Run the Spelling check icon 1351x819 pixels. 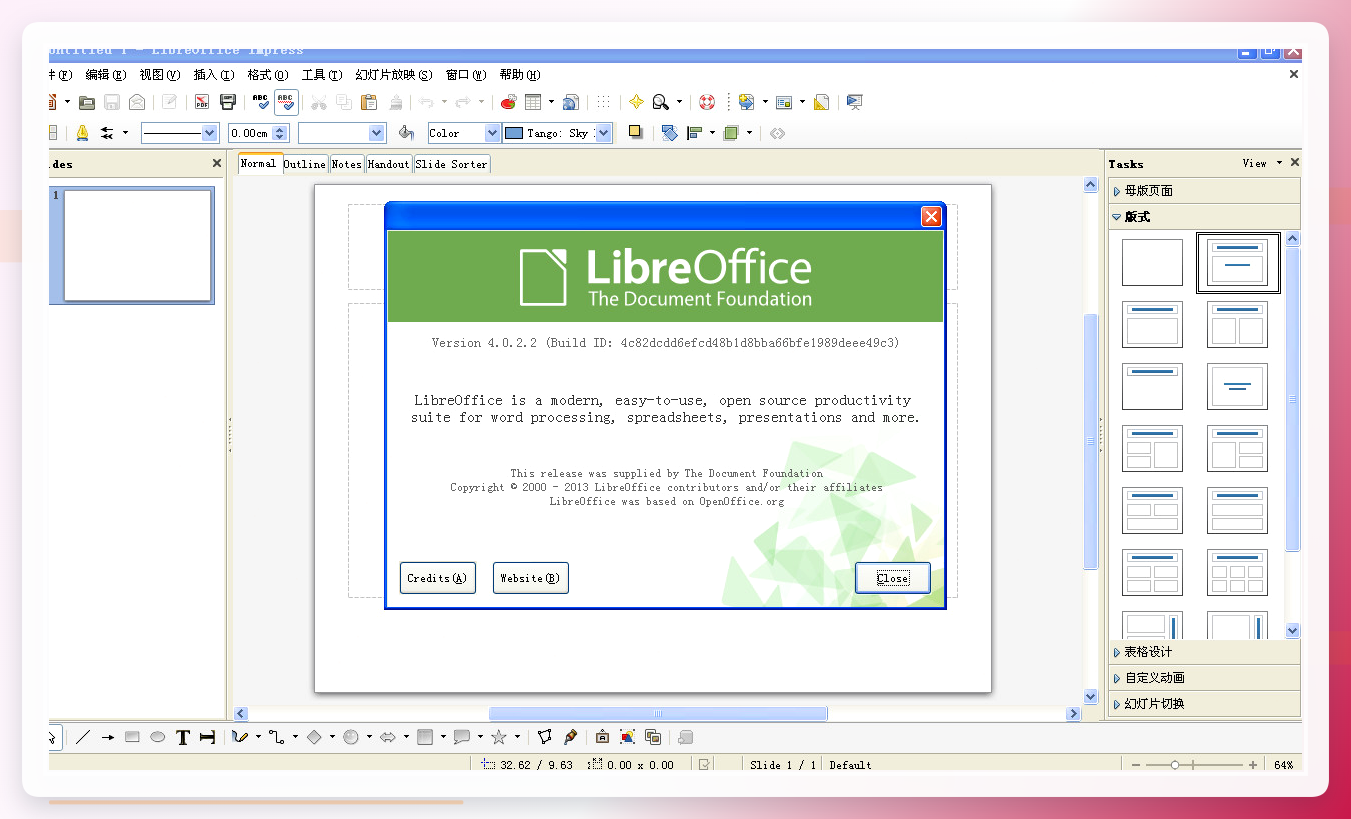[261, 102]
